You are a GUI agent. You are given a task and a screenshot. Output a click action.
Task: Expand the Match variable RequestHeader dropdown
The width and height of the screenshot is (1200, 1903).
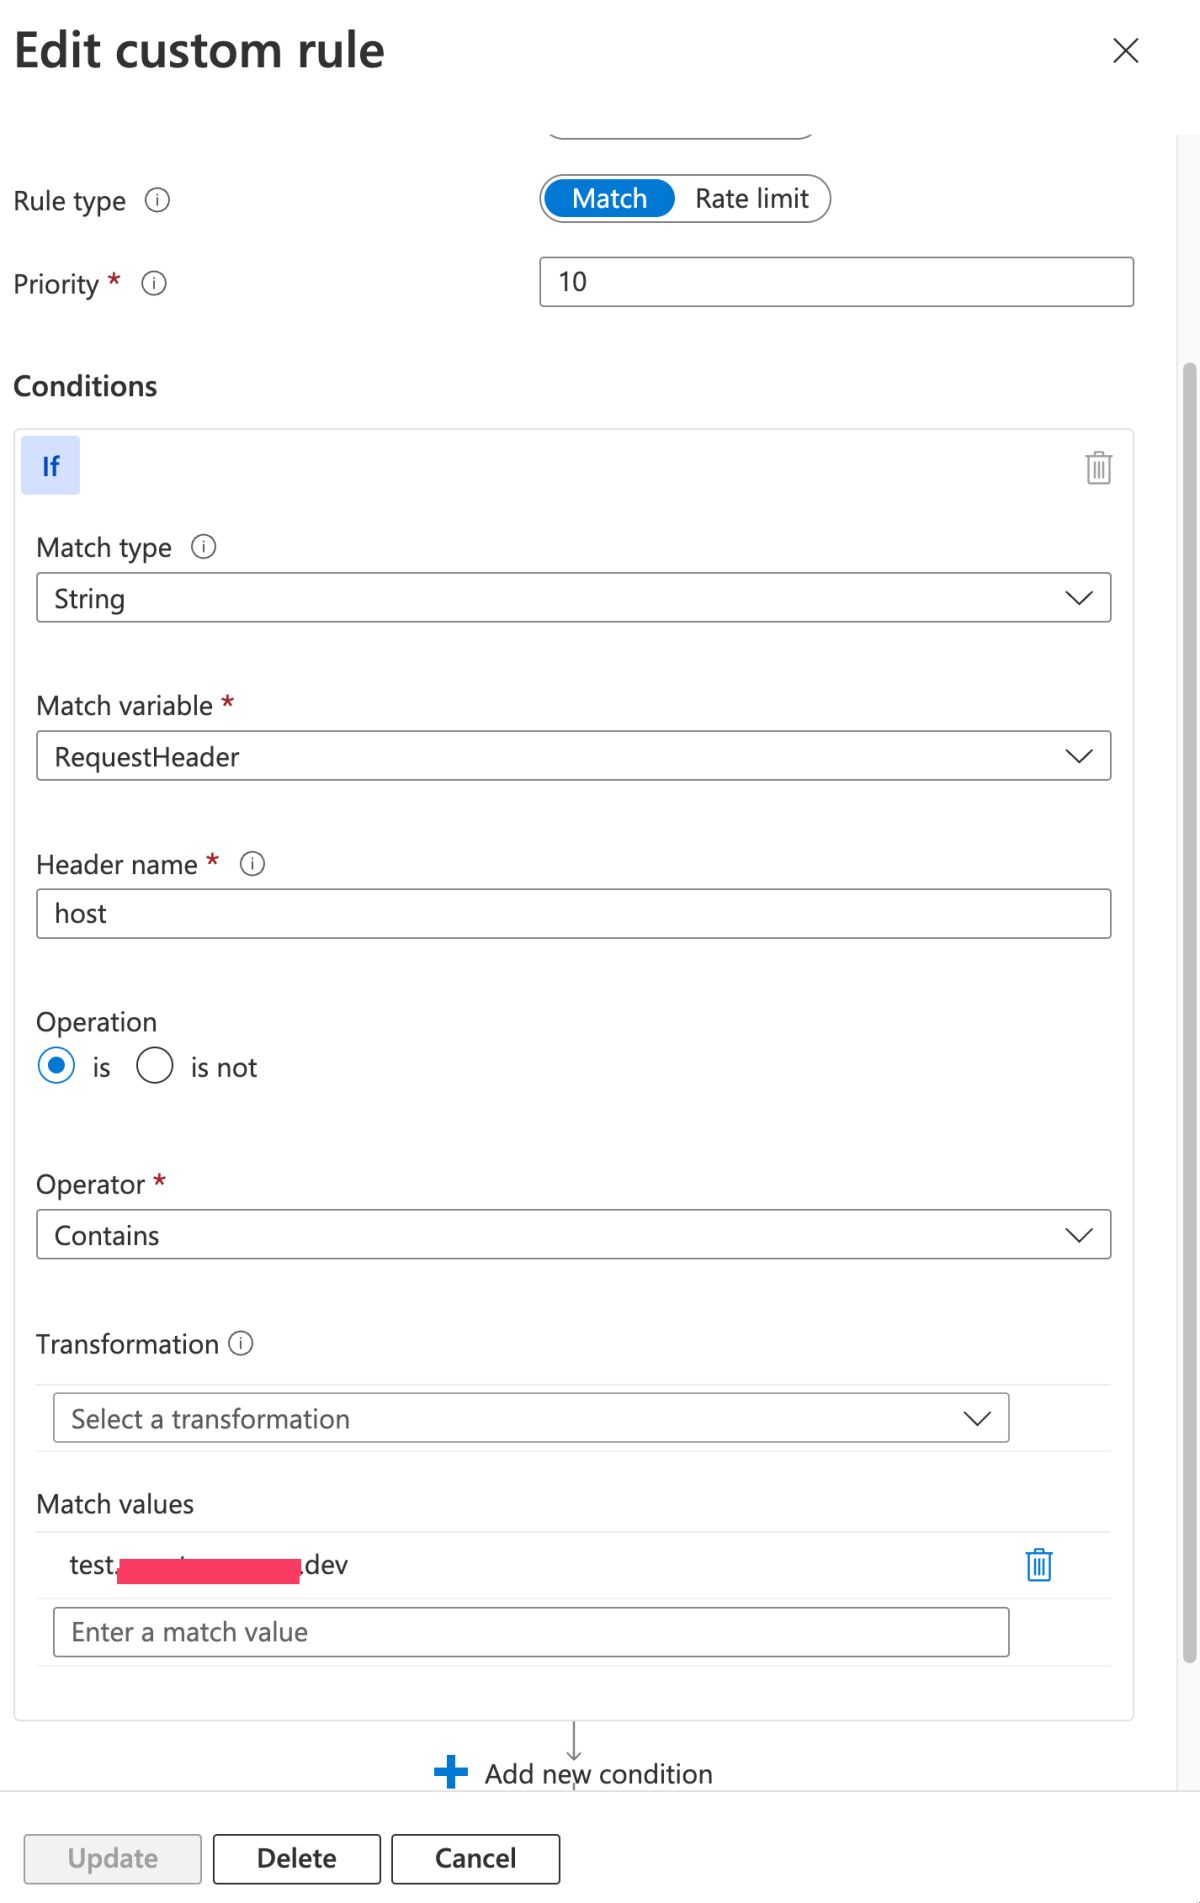[573, 756]
